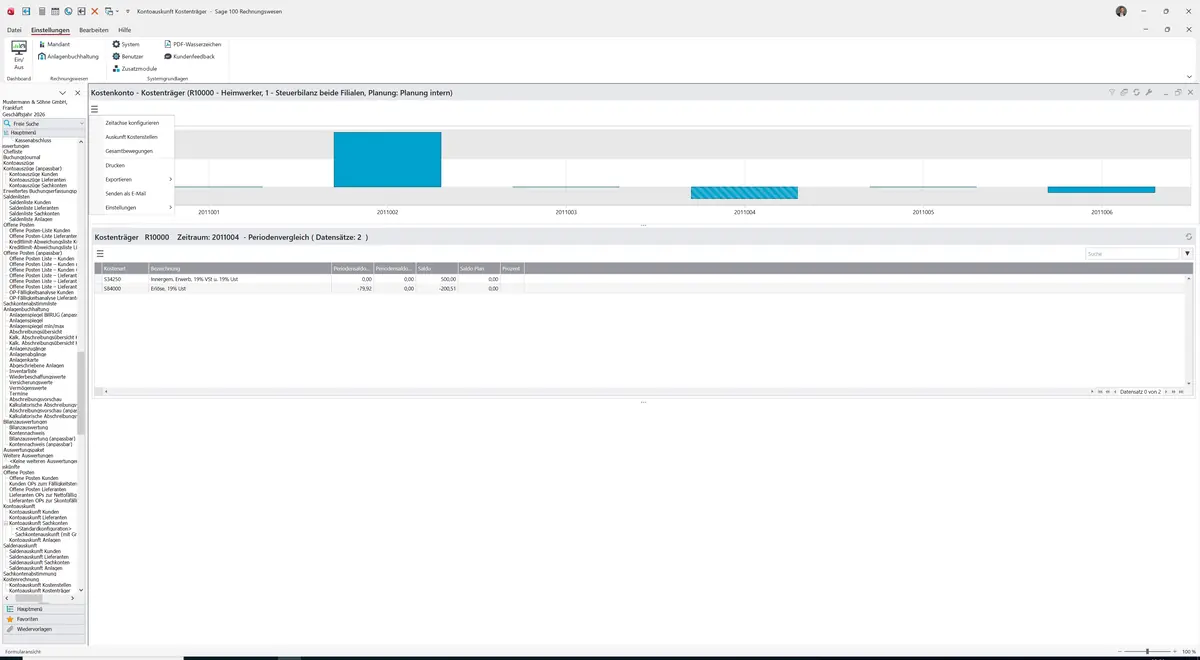Click the large blue bar for period 2011002
1200x660 pixels.
tap(387, 160)
